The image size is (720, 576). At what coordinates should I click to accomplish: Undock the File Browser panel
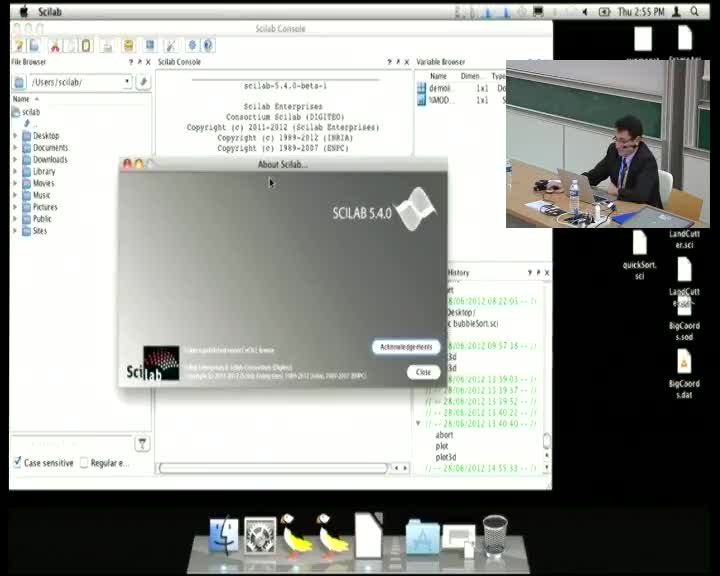140,62
